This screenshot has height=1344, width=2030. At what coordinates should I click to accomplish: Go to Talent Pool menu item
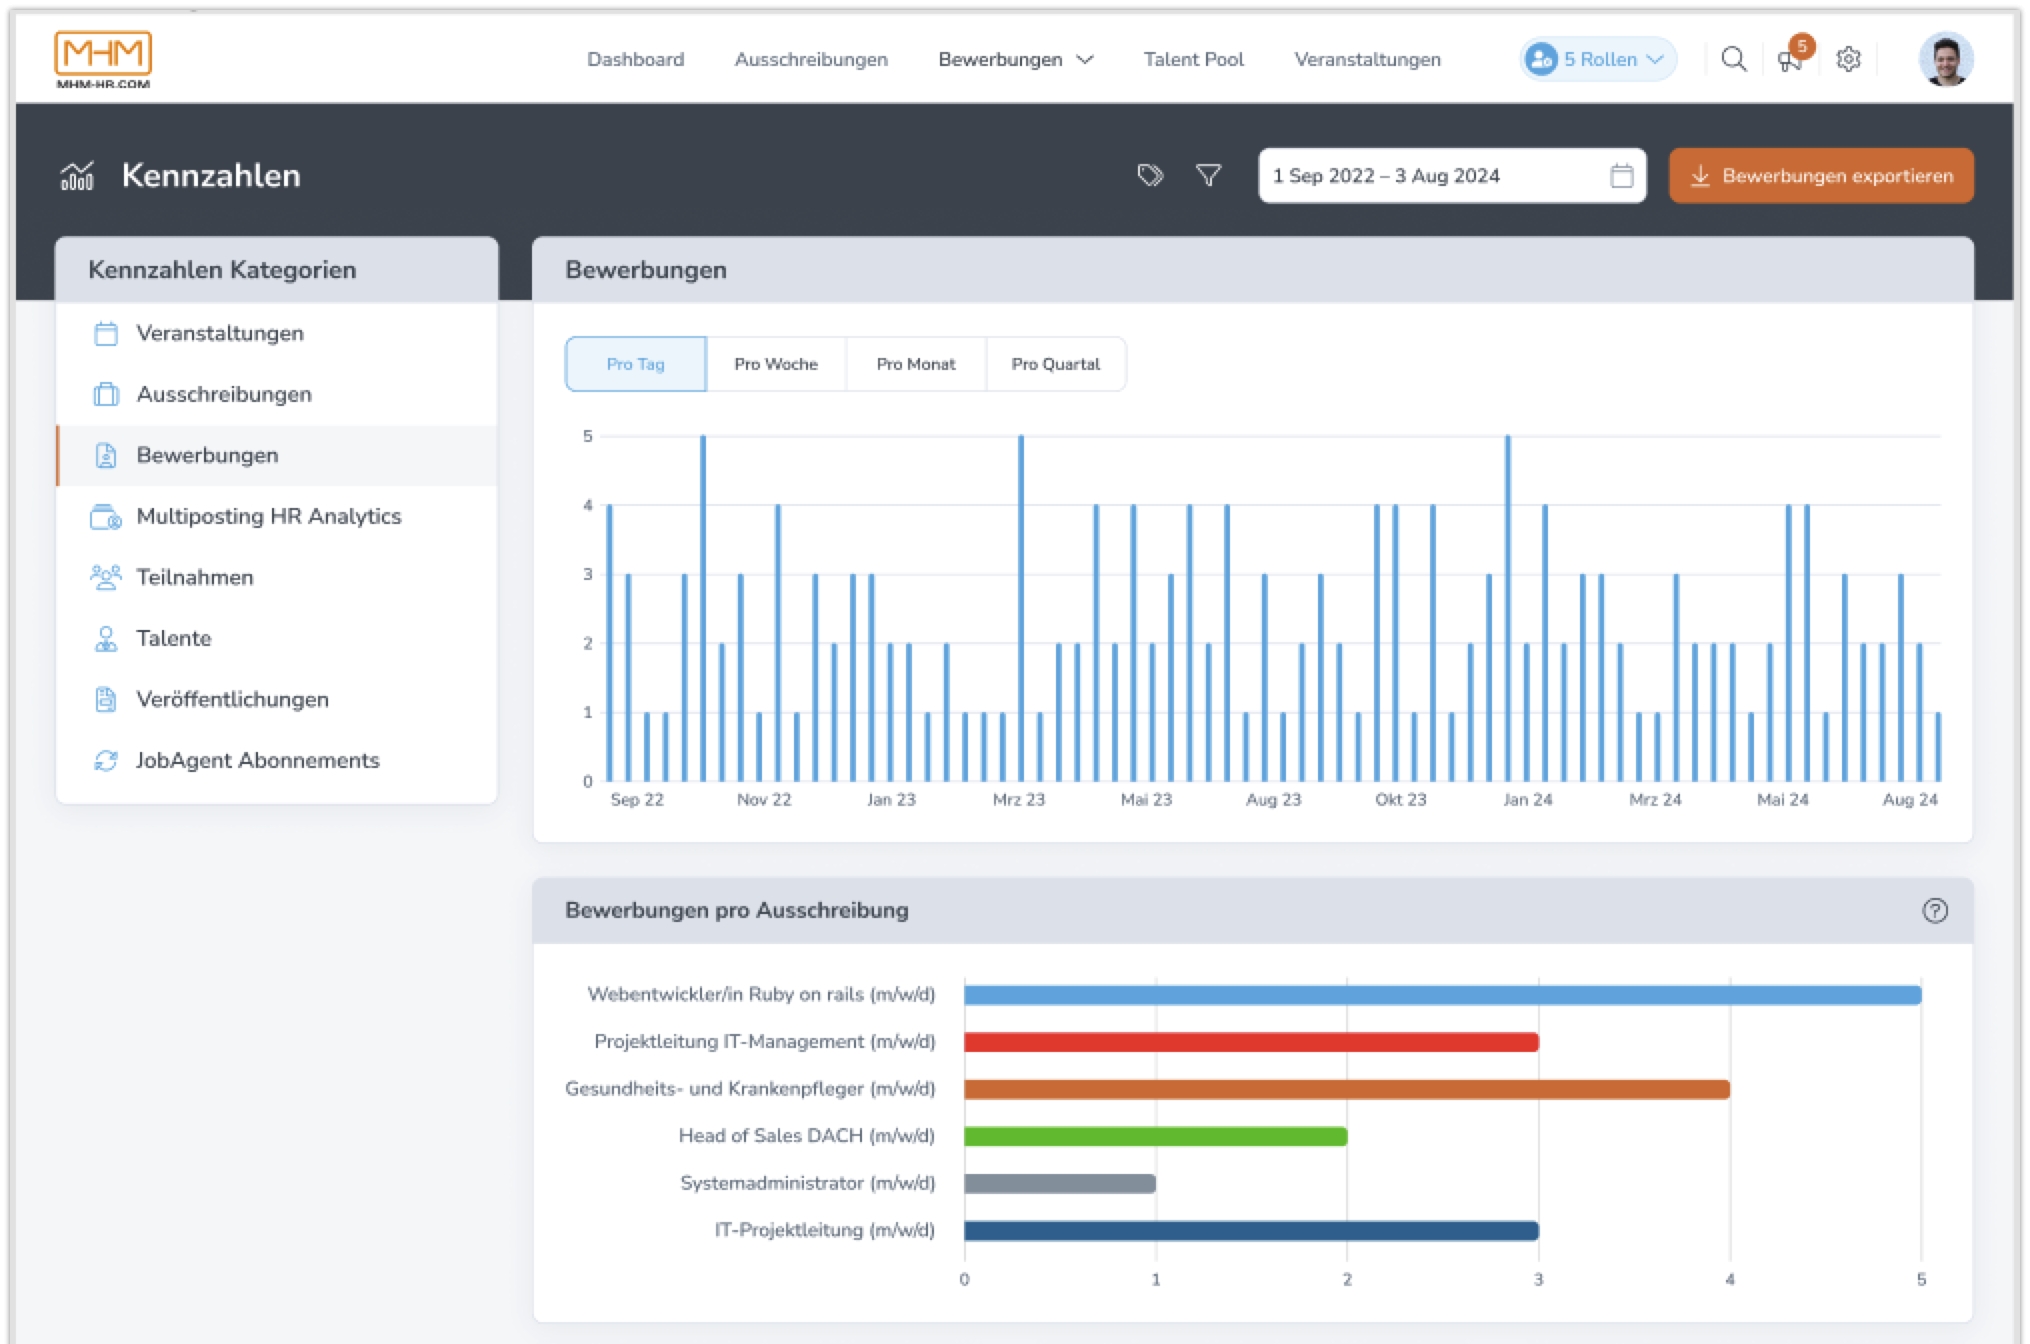(1193, 60)
